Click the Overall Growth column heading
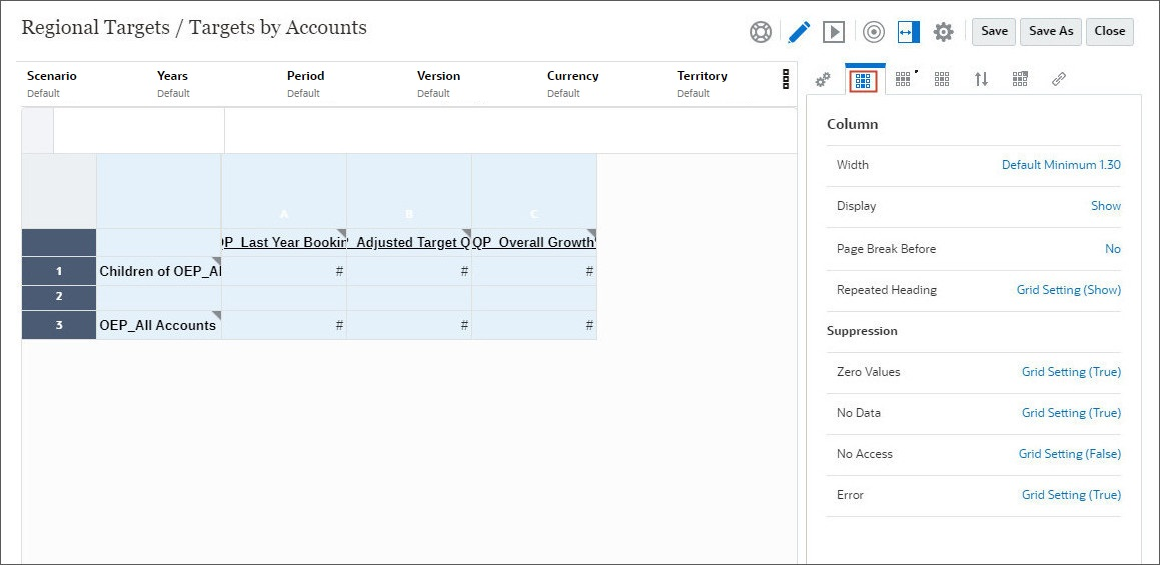 click(533, 243)
